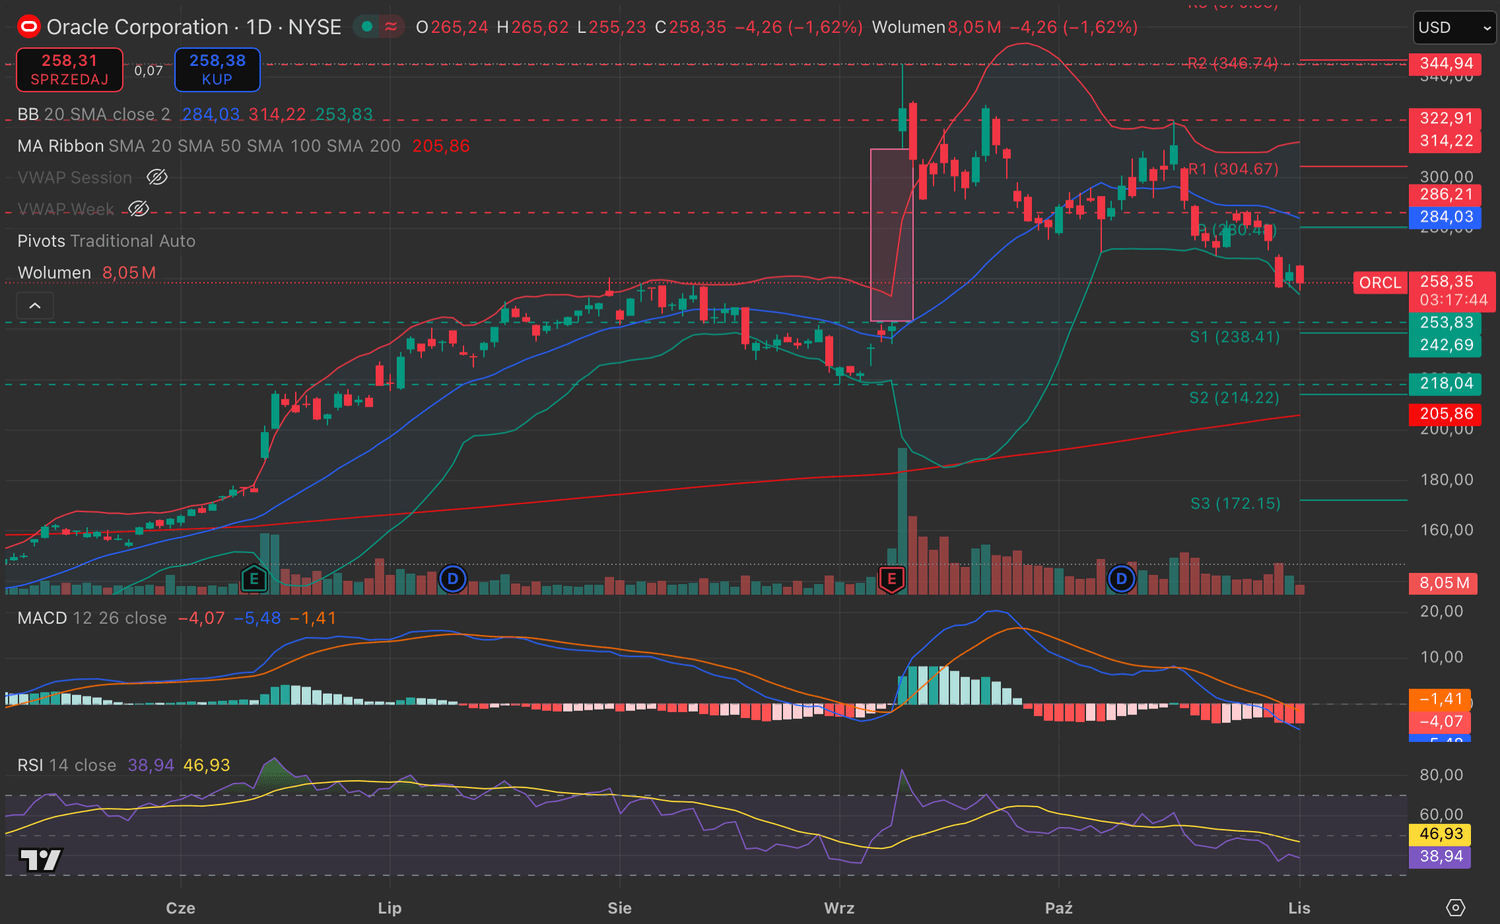
Task: Click the 46,93 yellow RSI axis label
Action: tap(1441, 834)
